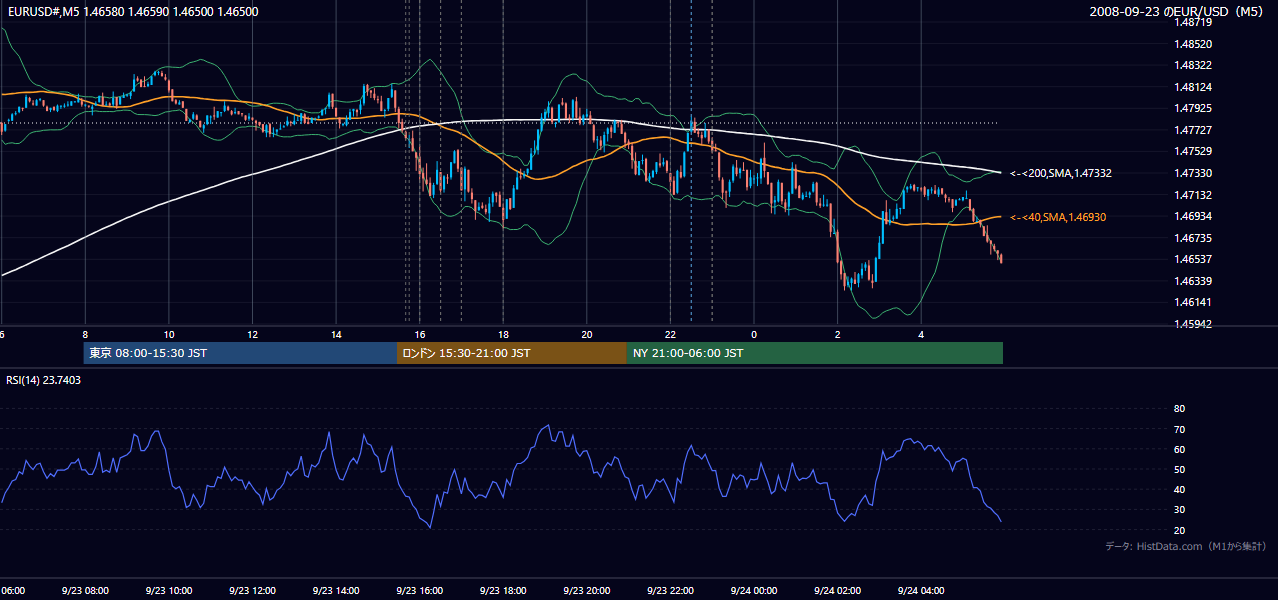Click hour tick 18 under the price chart
The image size is (1278, 600).
503,335
